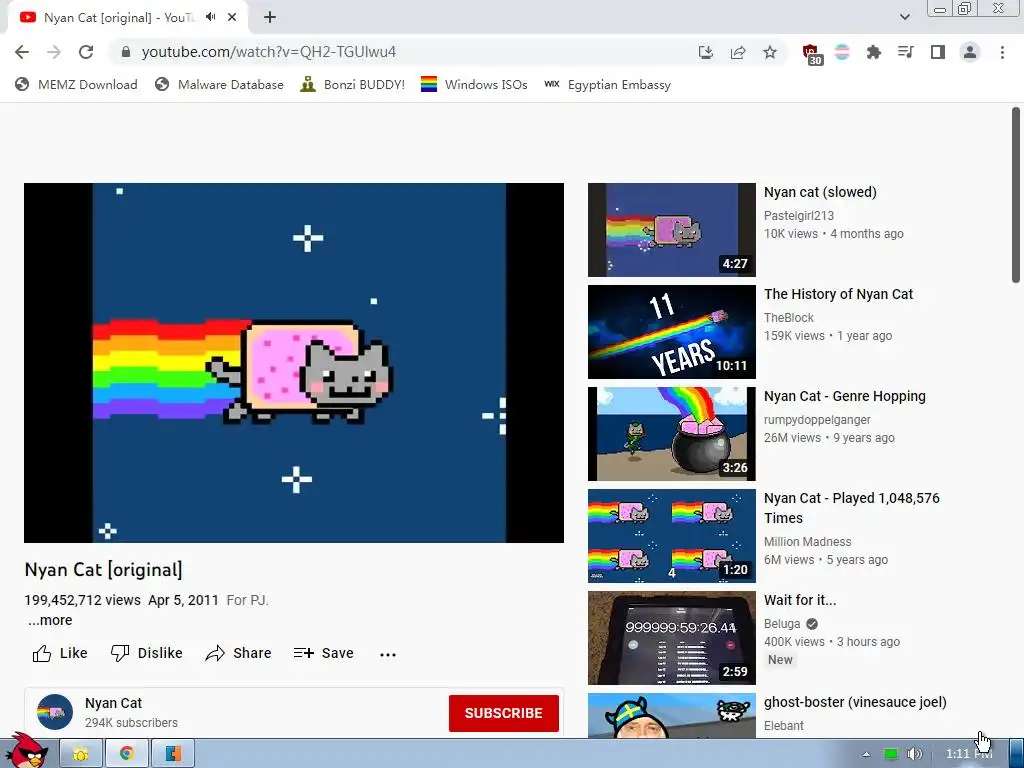Open The History of Nyan Cat title

point(839,295)
